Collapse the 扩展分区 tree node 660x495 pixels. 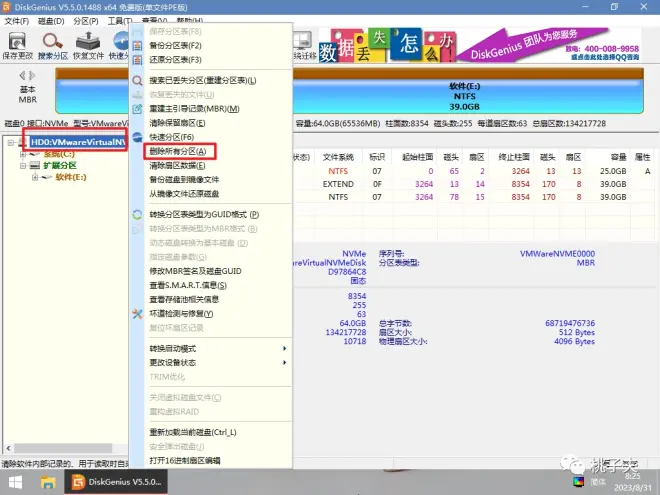[23, 166]
